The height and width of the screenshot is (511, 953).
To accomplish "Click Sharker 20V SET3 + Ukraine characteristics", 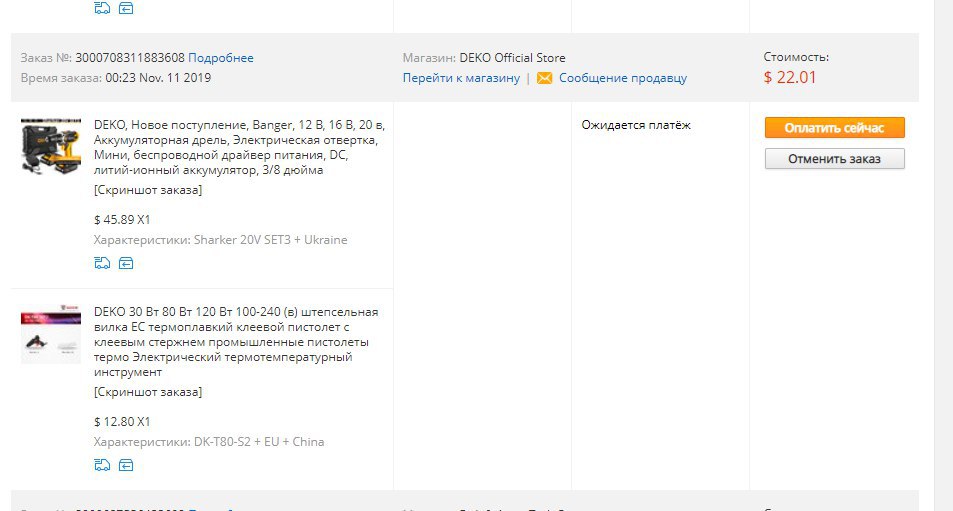I will (270, 240).
